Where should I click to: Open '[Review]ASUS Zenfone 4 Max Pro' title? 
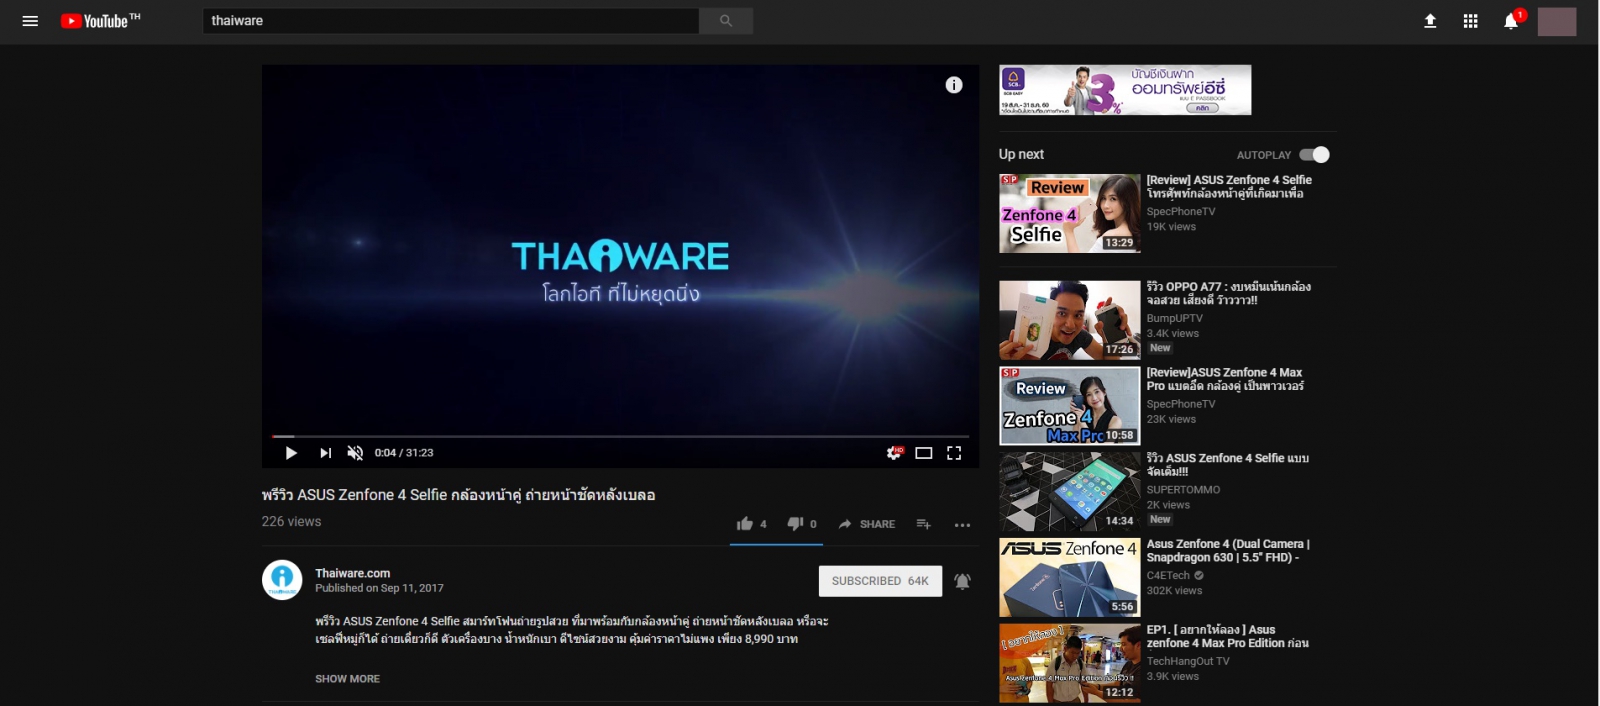(1225, 379)
